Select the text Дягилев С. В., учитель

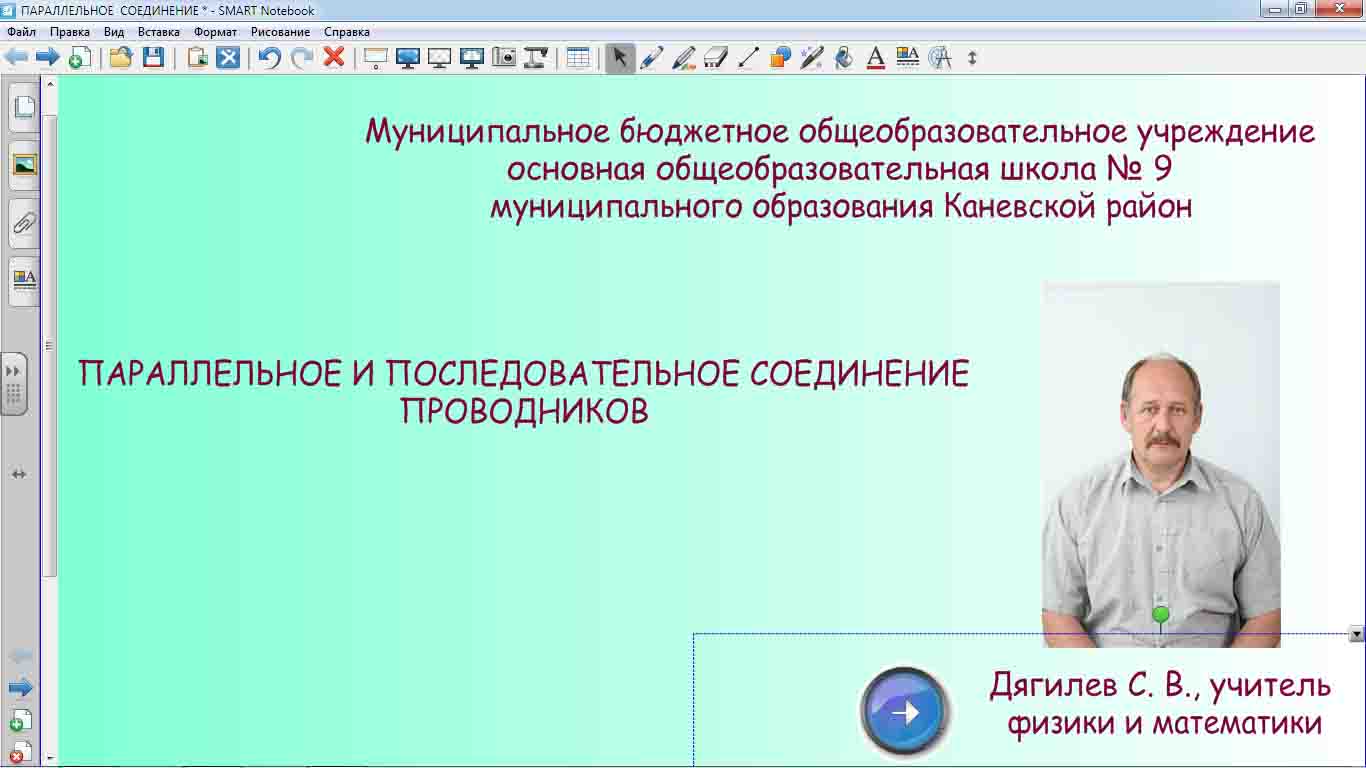(1160, 686)
